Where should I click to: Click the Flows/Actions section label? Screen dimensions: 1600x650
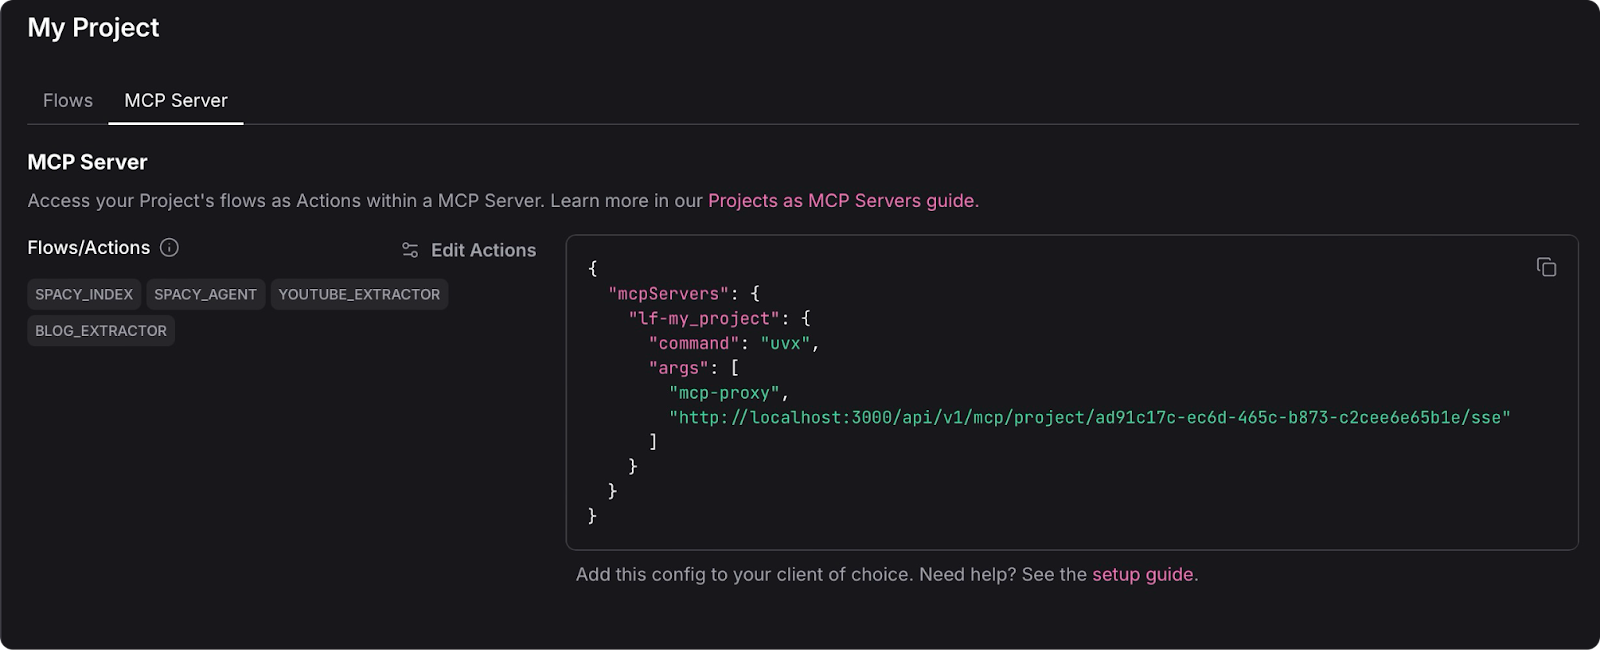pyautogui.click(x=88, y=248)
